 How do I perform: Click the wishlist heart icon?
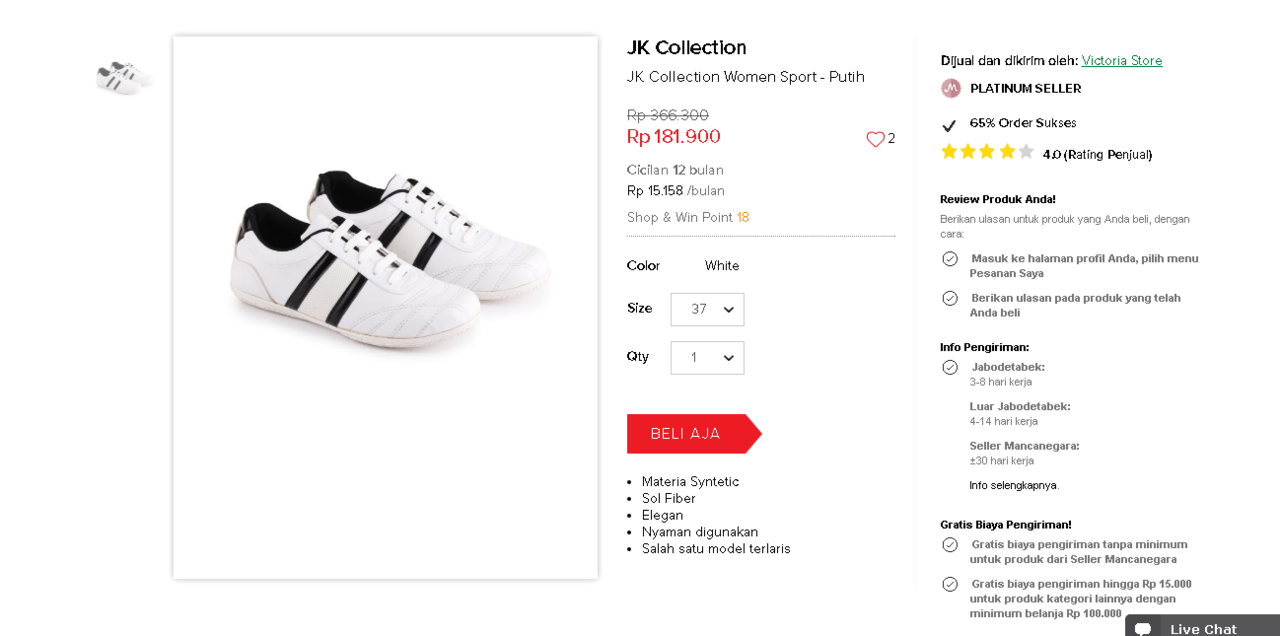point(875,139)
